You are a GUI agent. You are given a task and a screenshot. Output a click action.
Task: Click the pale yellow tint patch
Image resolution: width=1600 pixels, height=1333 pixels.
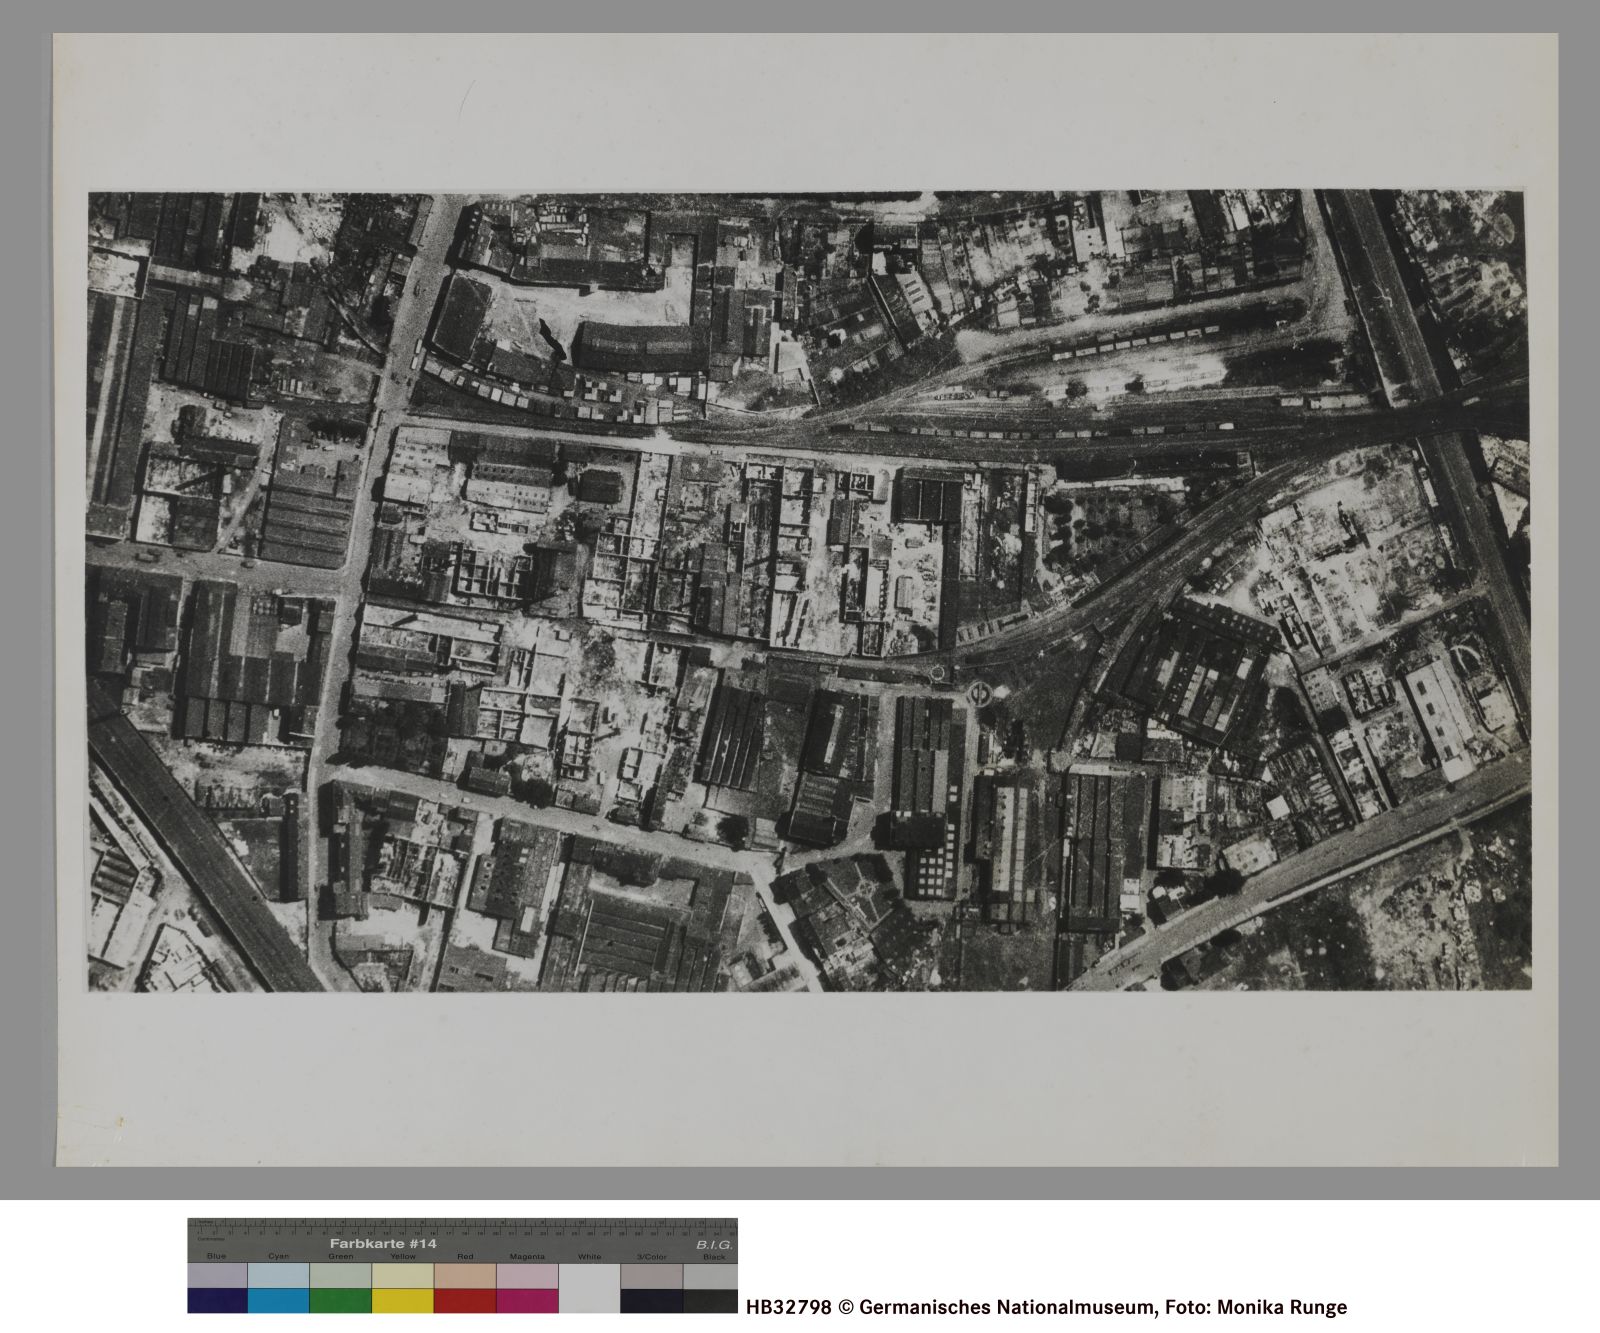point(402,1275)
